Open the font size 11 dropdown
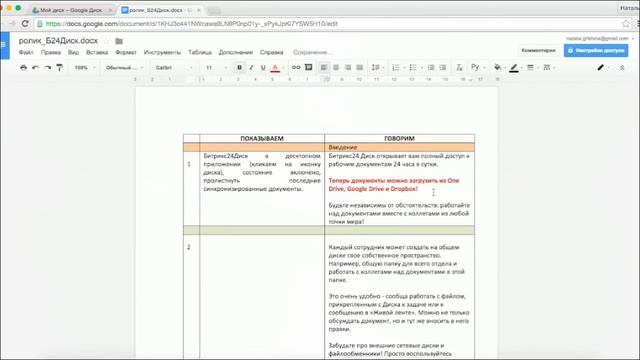640x360 pixels. [x=216, y=67]
